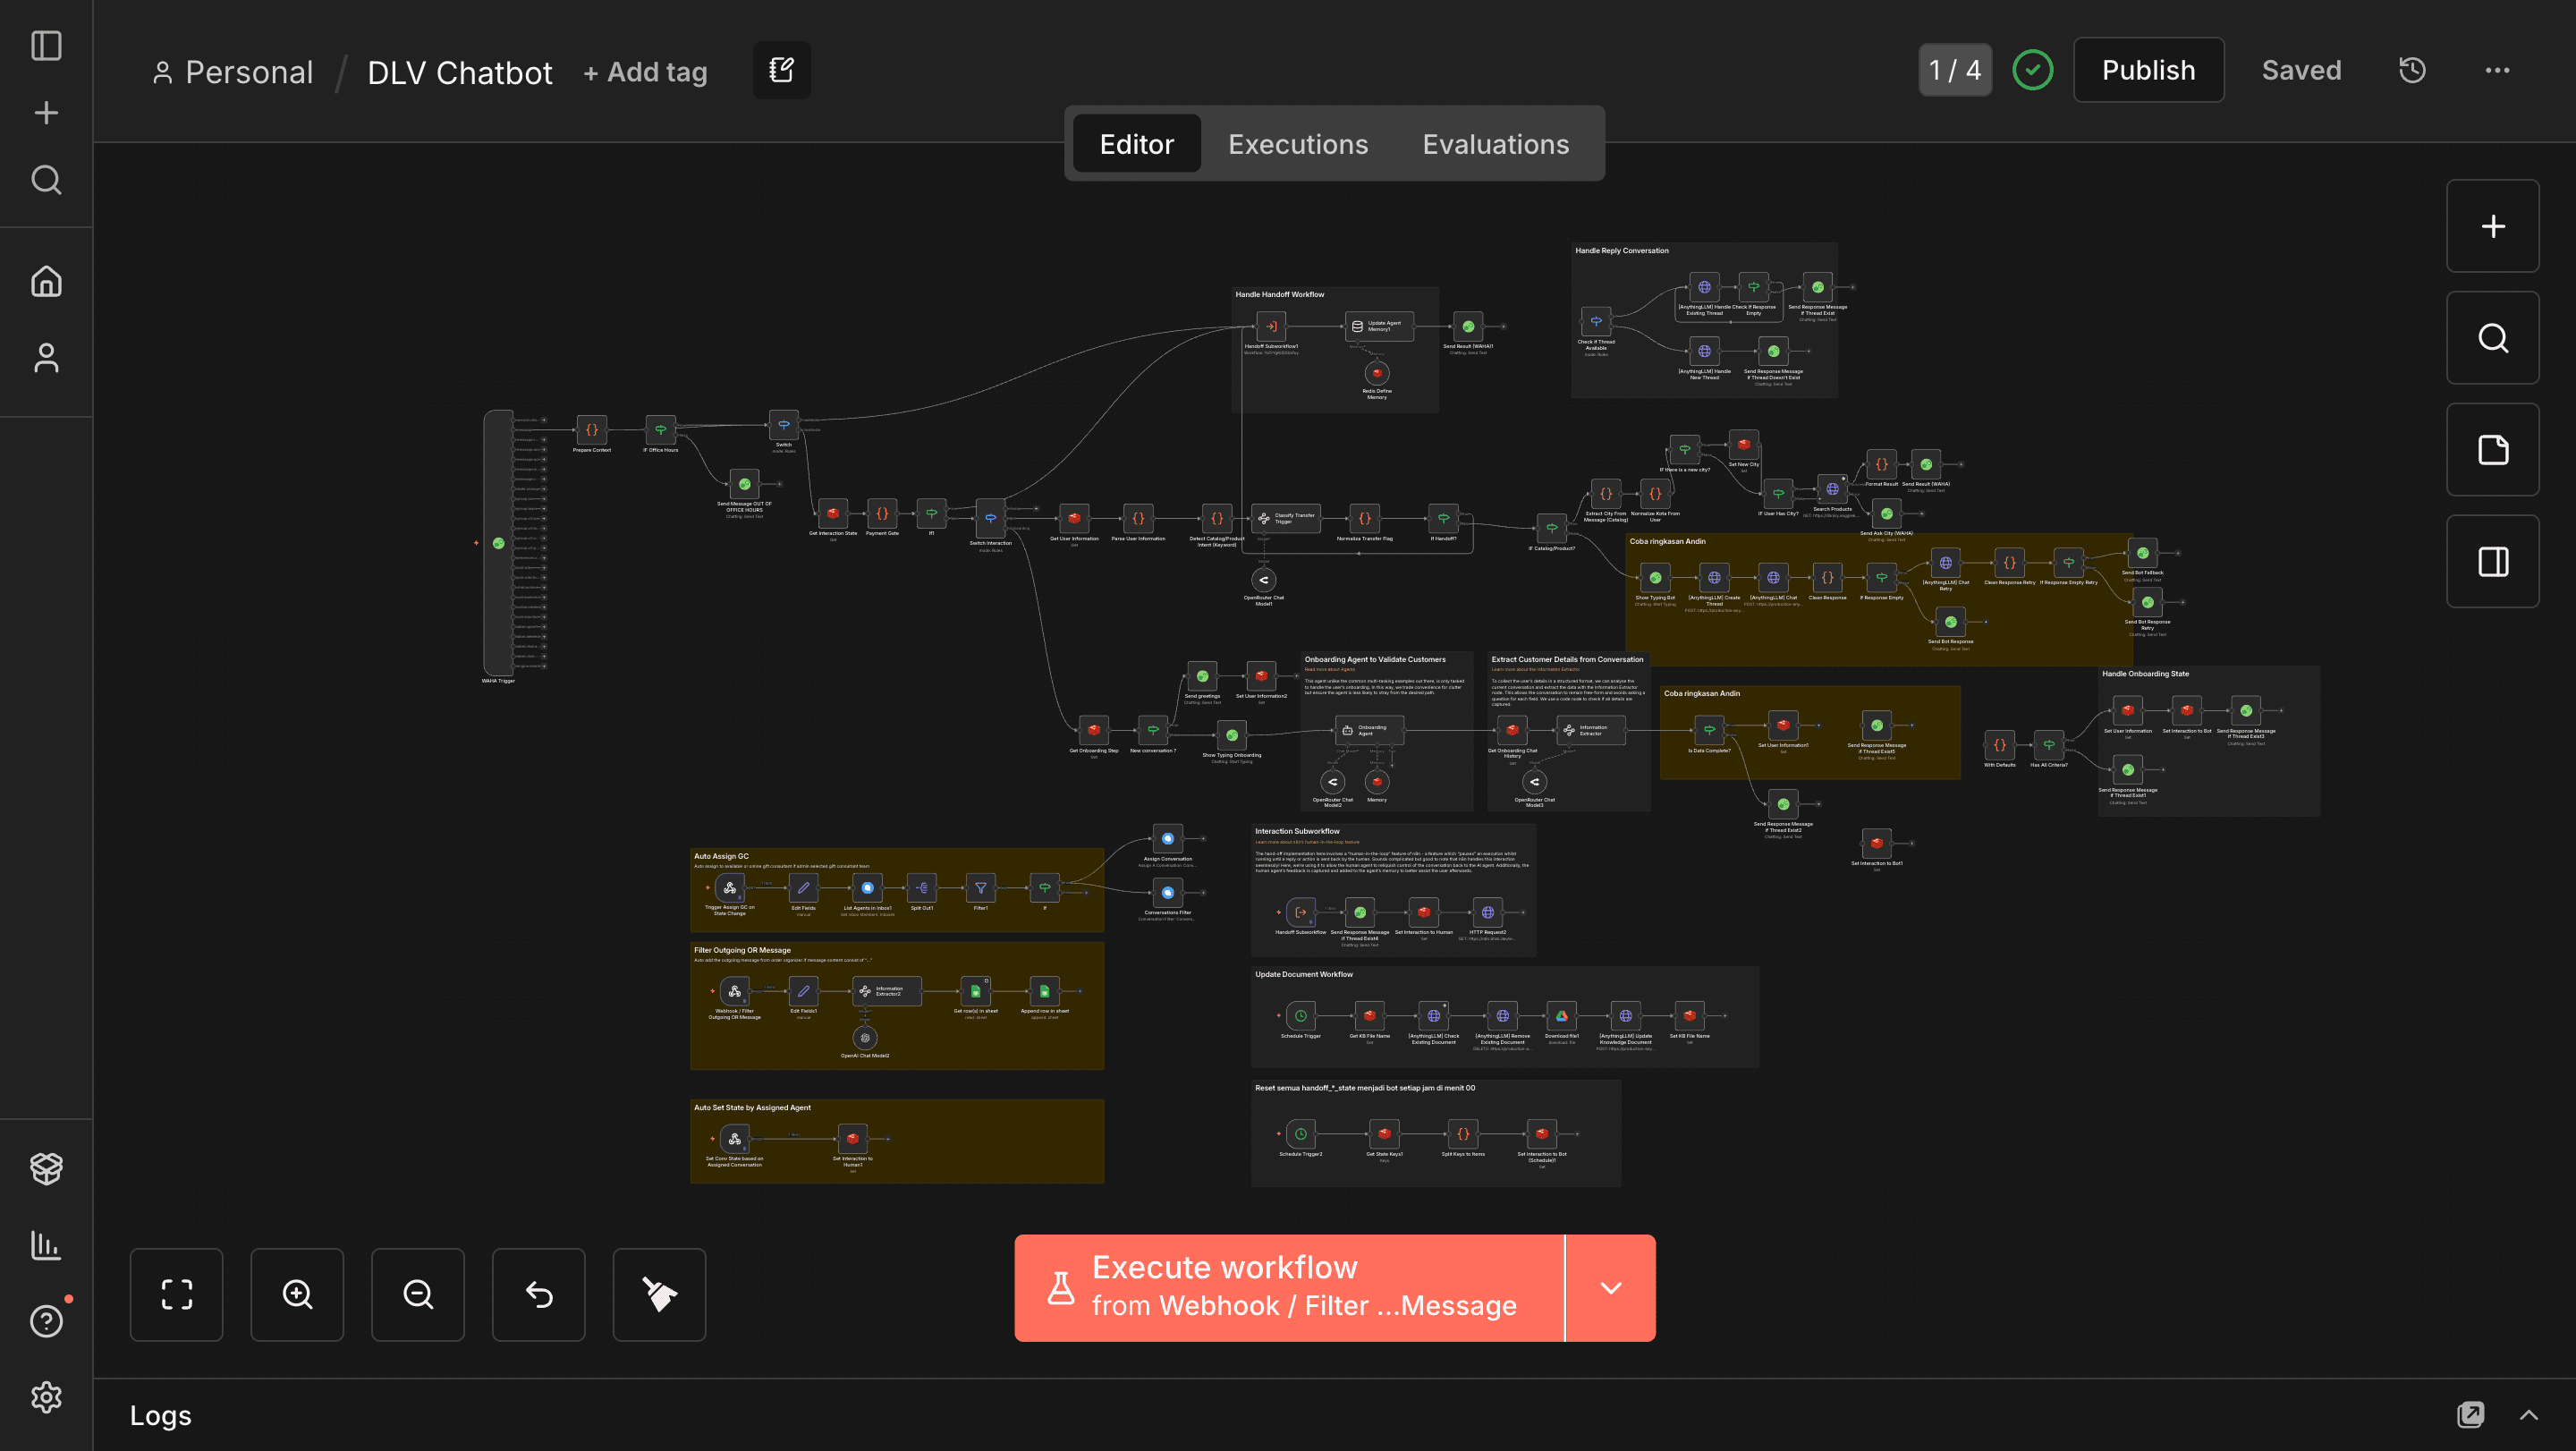Expand the Logs panel chevron
The height and width of the screenshot is (1451, 2576).
pyautogui.click(x=2529, y=1415)
